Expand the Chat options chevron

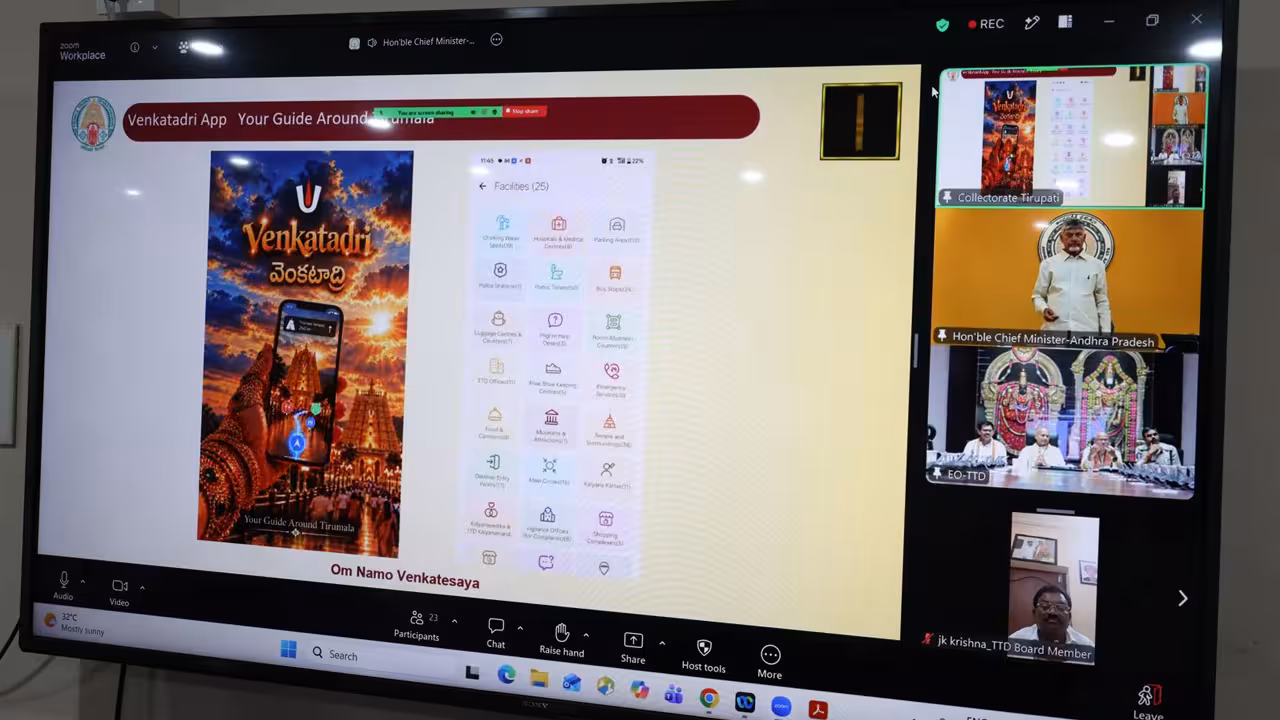coord(519,628)
